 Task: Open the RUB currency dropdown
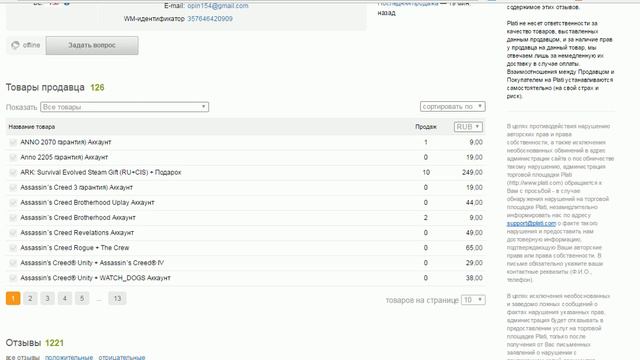pyautogui.click(x=468, y=127)
